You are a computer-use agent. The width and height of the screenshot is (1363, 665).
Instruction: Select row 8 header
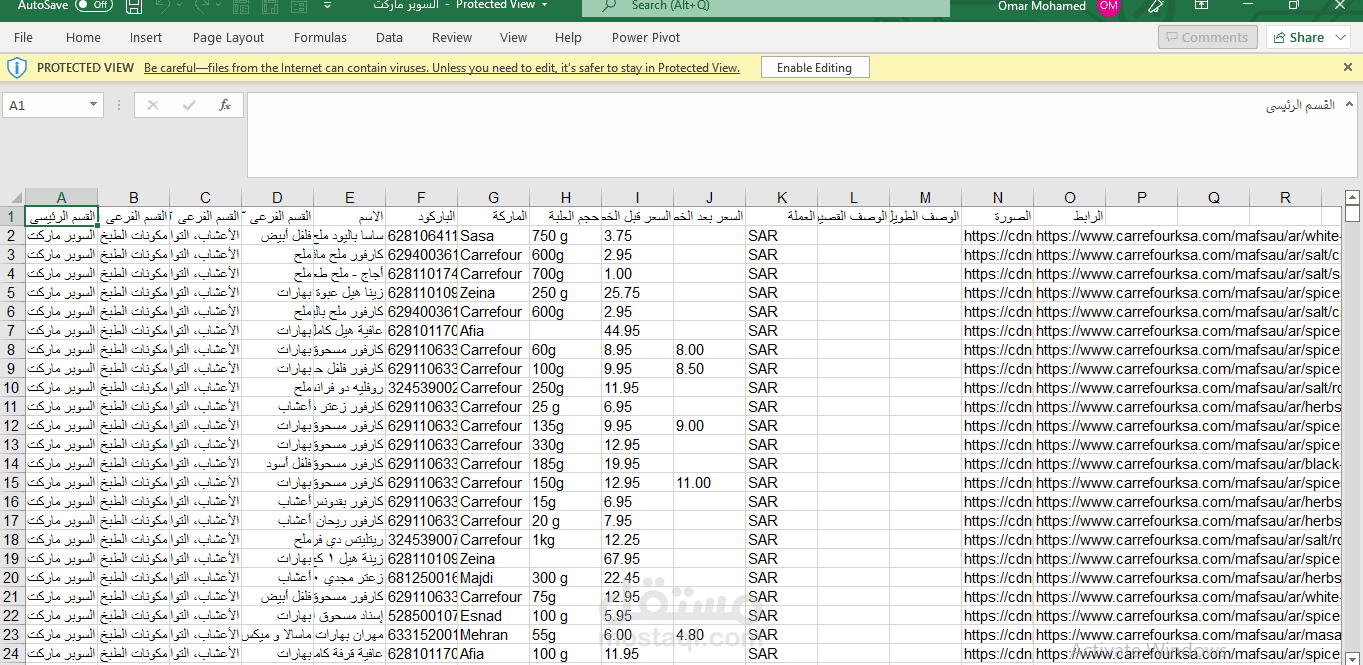point(12,350)
